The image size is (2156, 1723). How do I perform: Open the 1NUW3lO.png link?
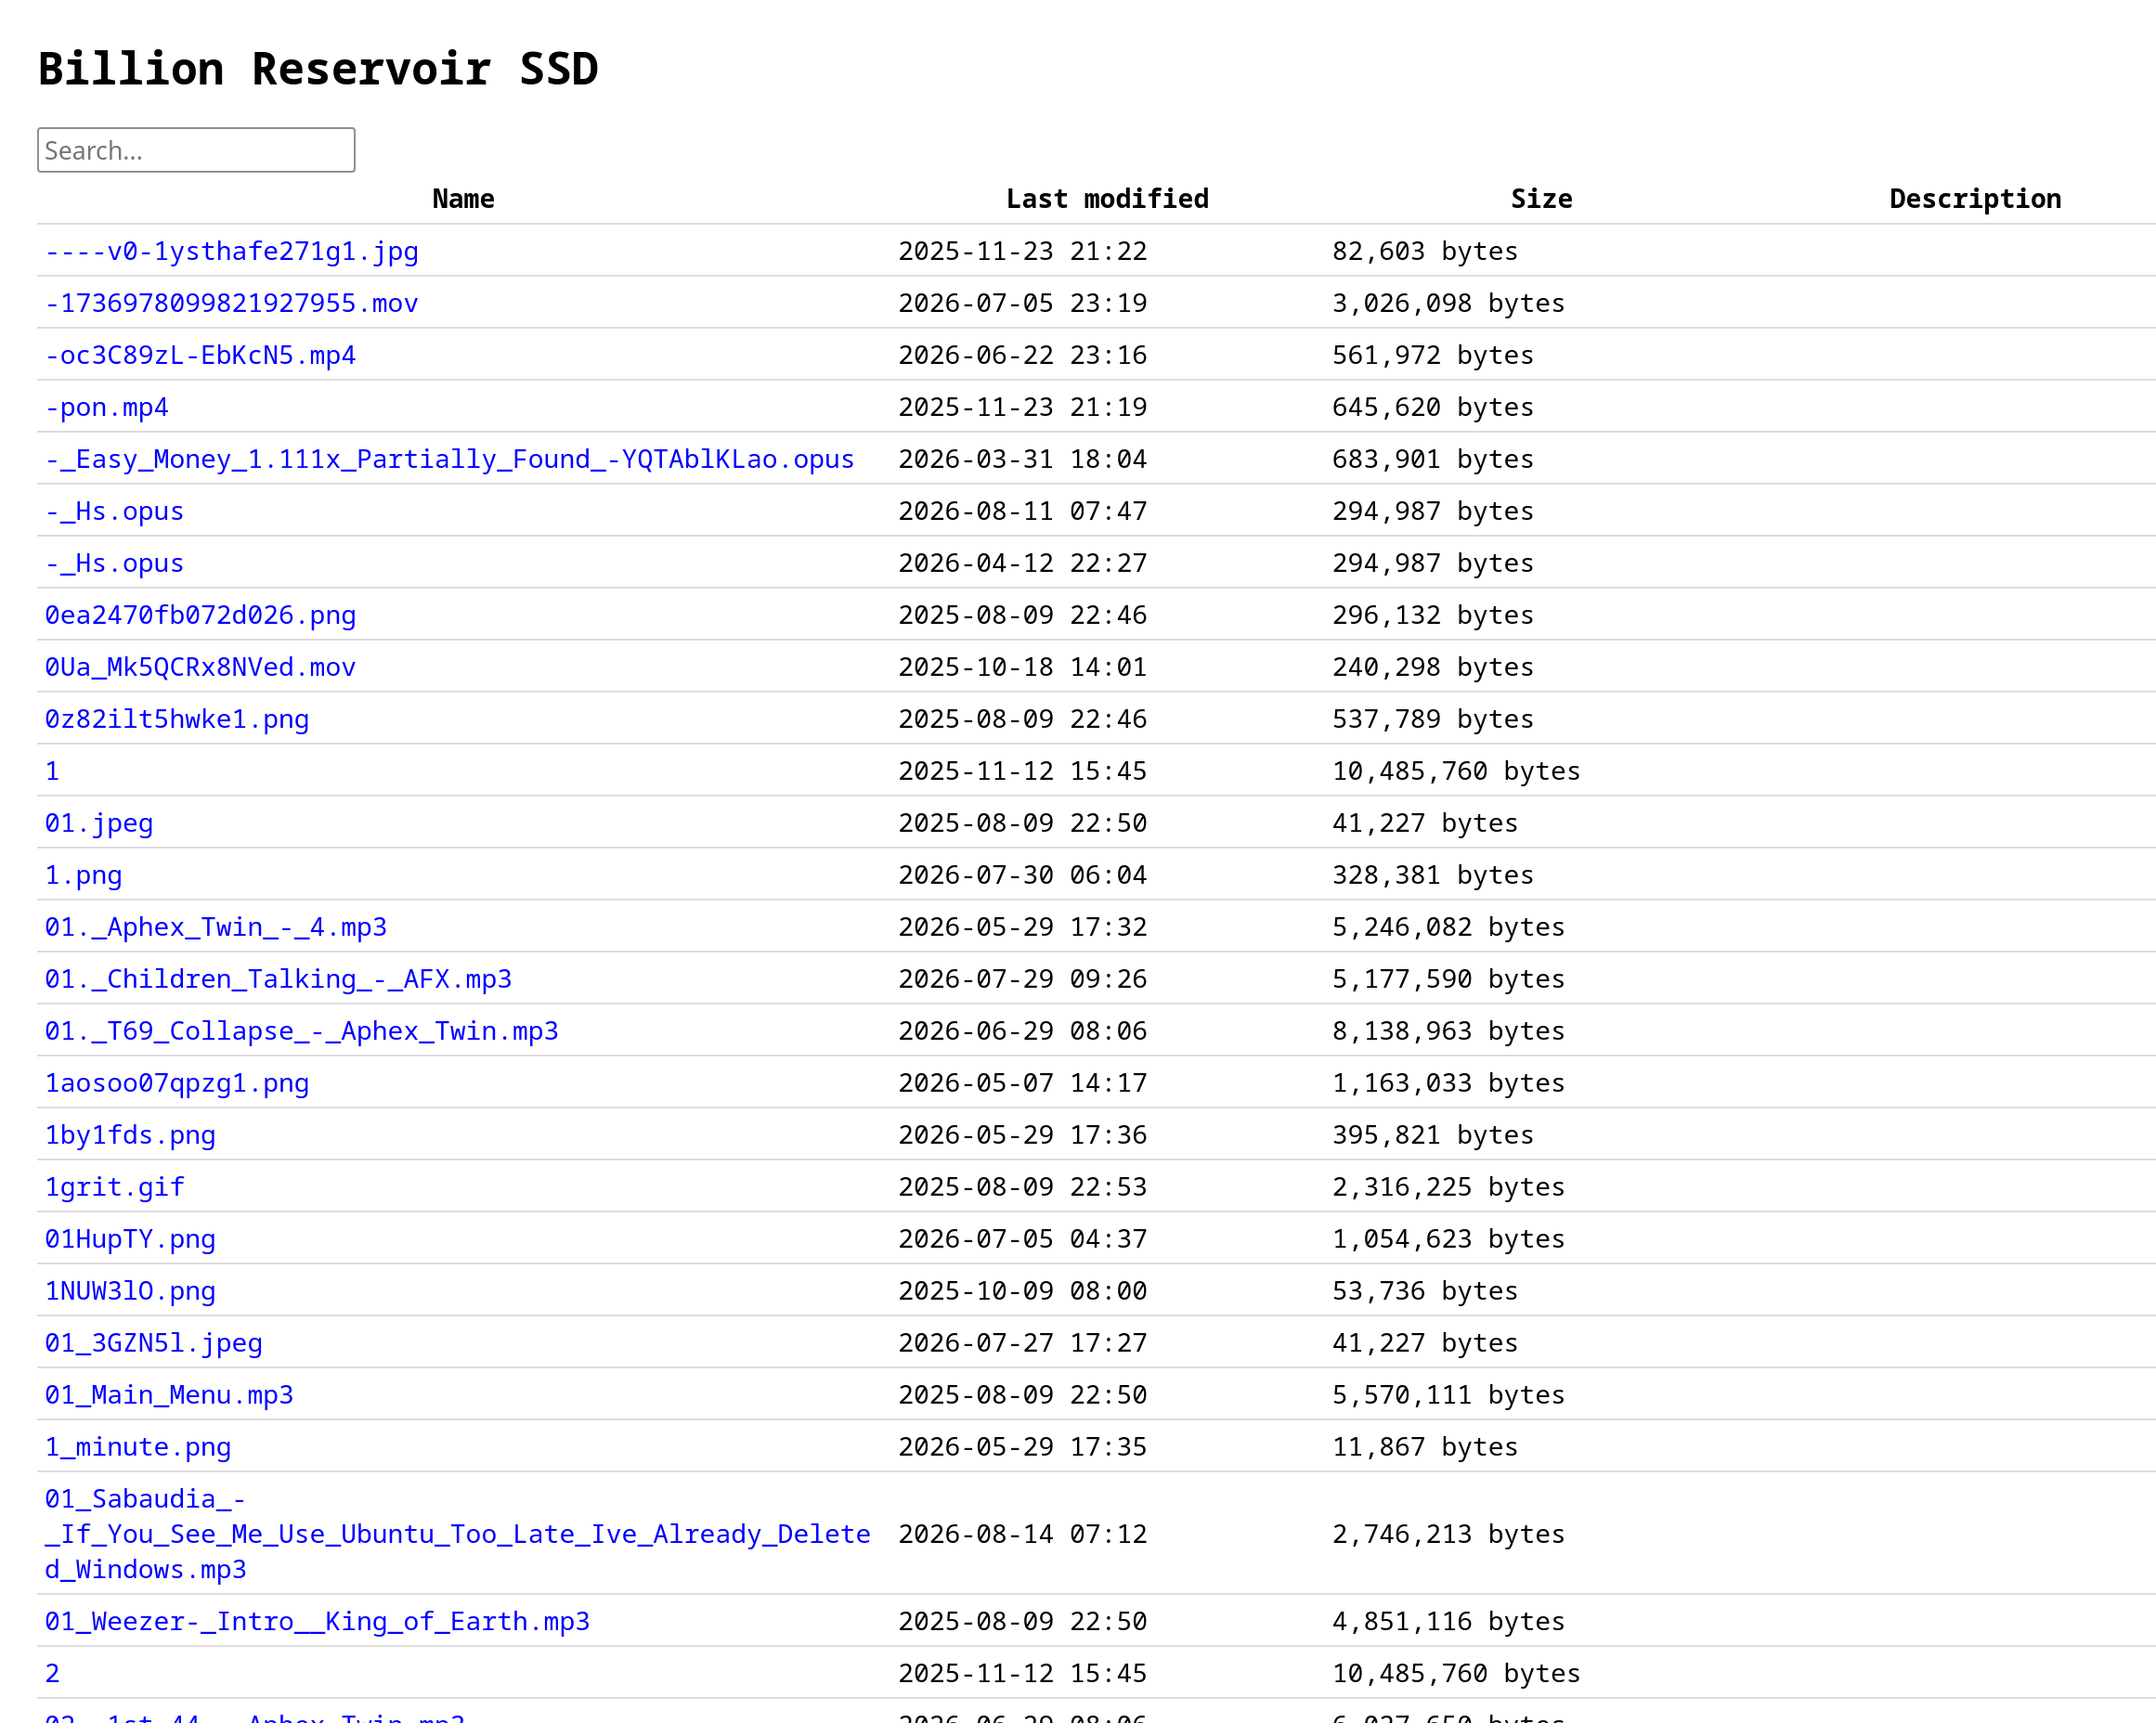pyautogui.click(x=130, y=1291)
